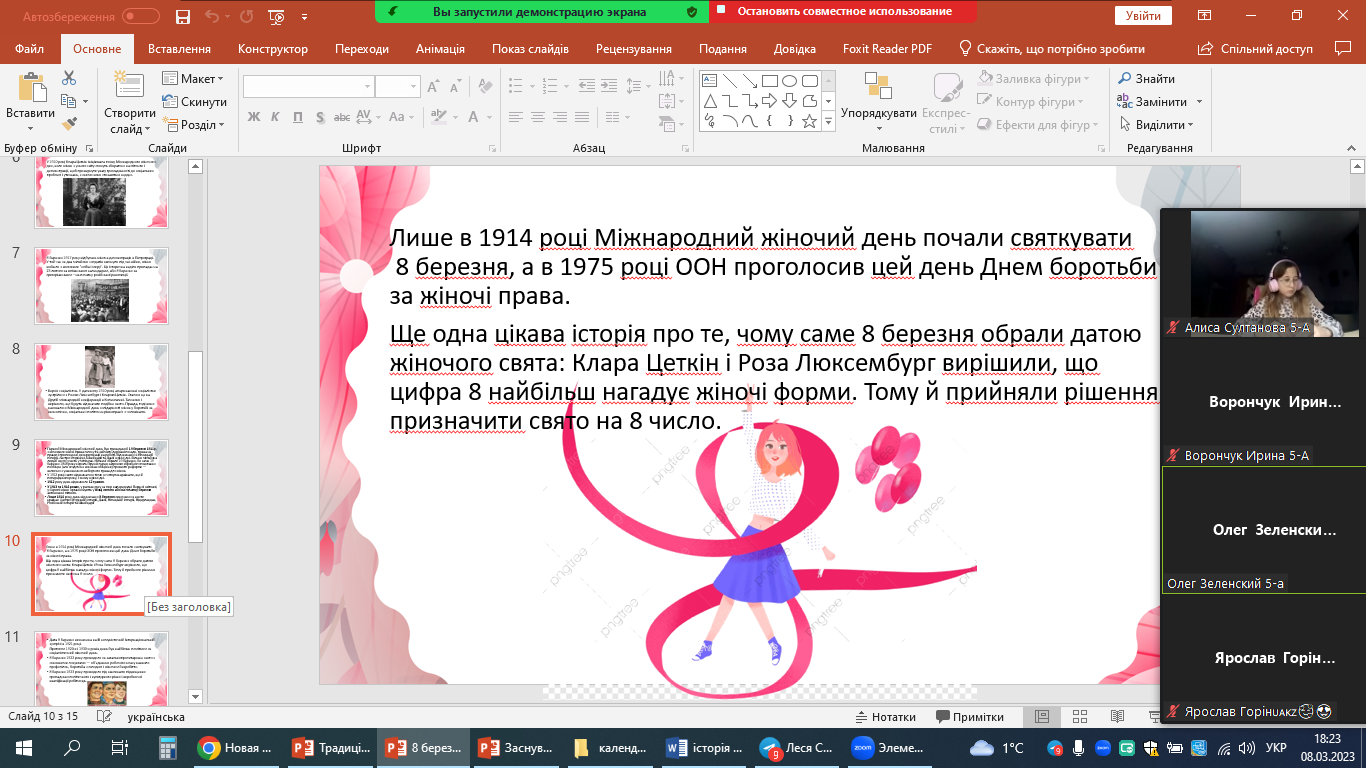Viewport: 1366px width, 768px height.
Task: Click the bulleted list icon
Action: pos(516,86)
